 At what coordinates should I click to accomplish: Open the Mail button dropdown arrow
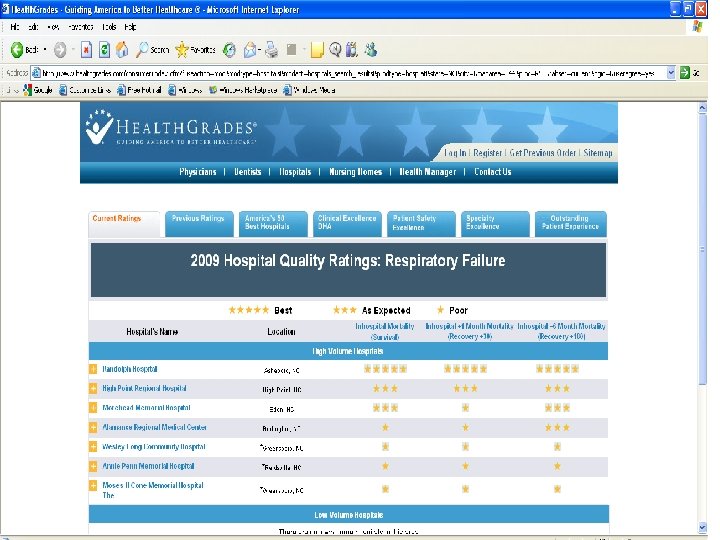point(259,49)
